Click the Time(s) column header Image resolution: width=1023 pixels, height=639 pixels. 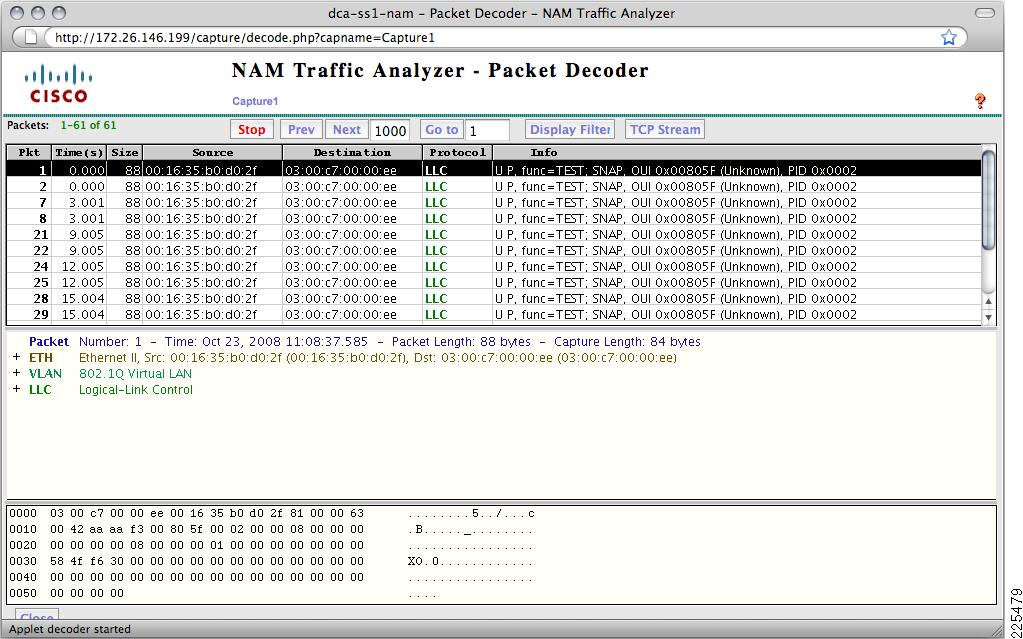tap(80, 153)
